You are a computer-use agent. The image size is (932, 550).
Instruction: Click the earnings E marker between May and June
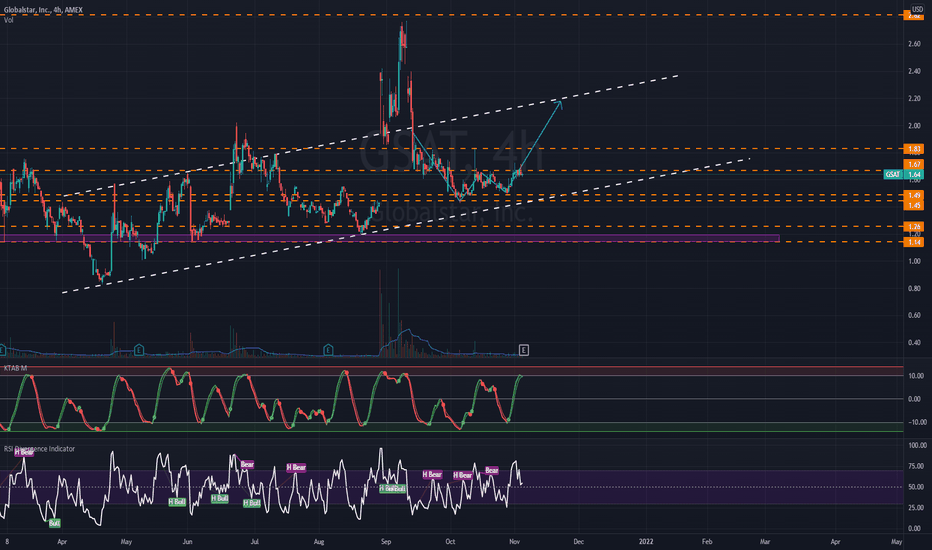pyautogui.click(x=139, y=350)
